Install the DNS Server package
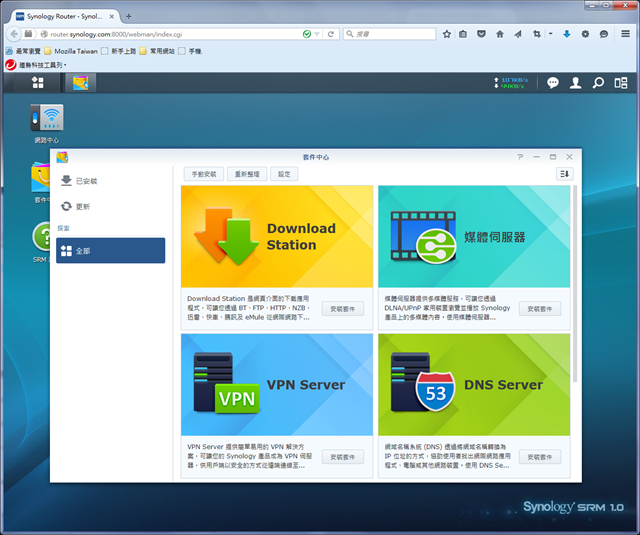This screenshot has width=640, height=535. click(540, 457)
